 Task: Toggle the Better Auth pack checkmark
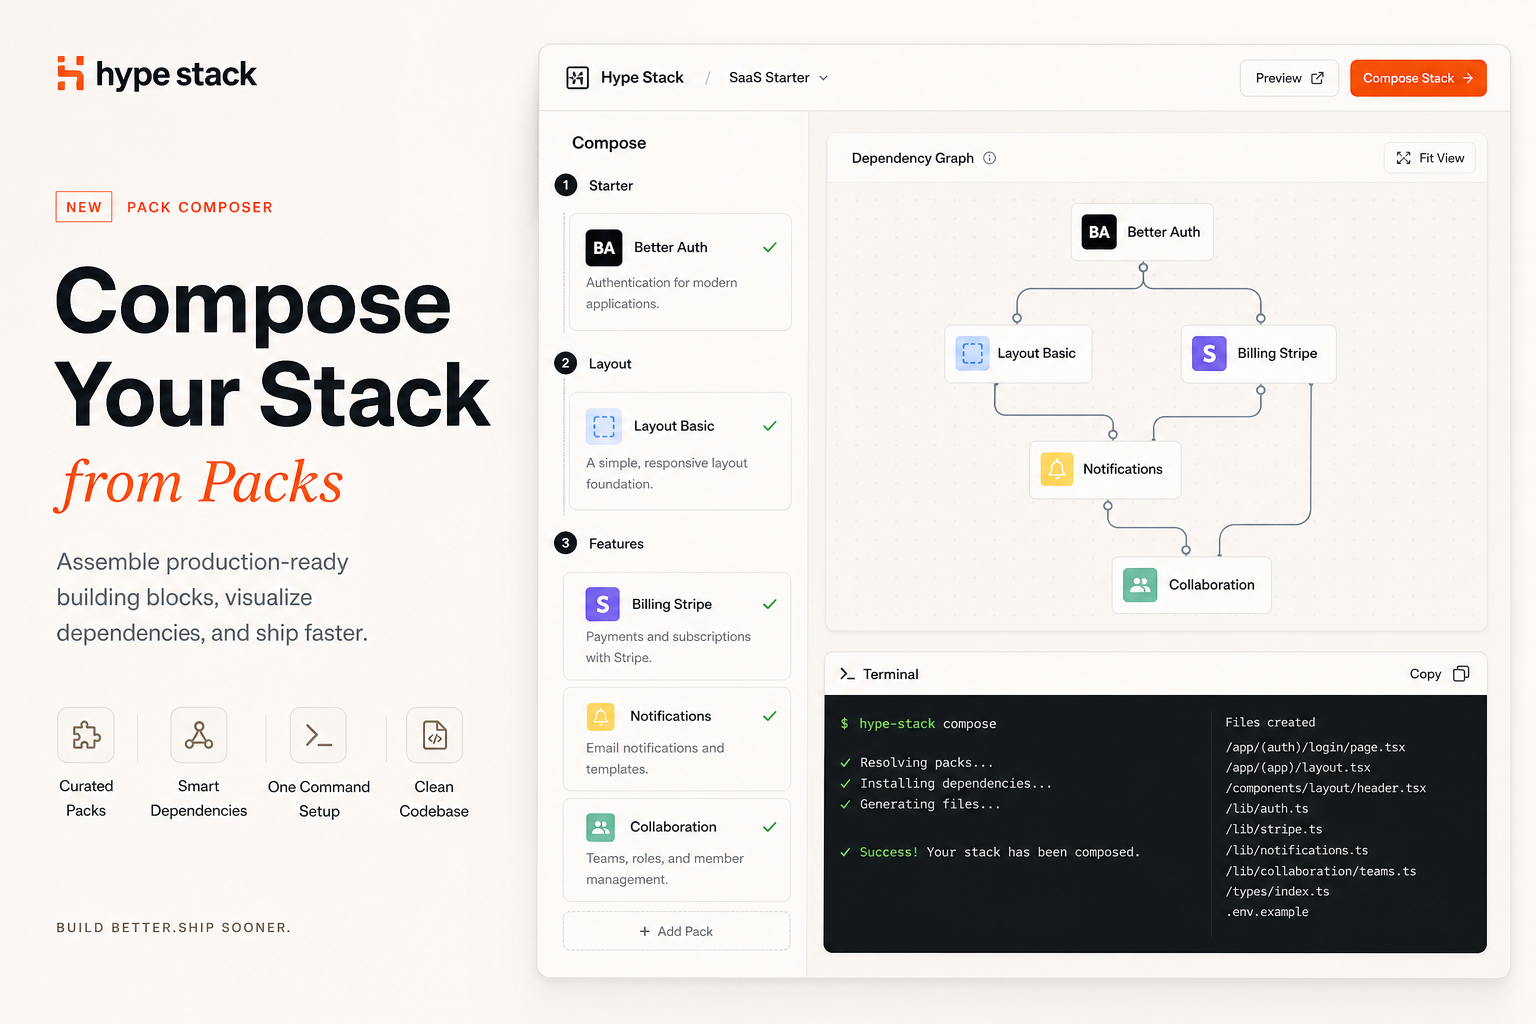[x=770, y=247]
